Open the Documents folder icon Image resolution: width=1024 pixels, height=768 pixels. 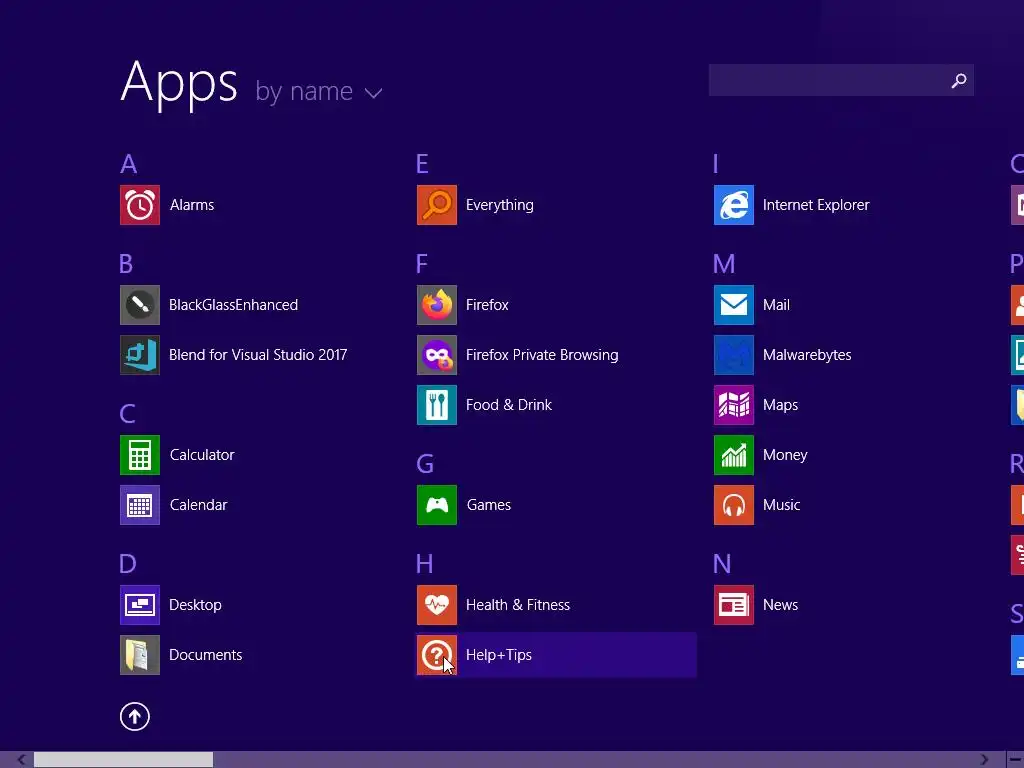140,655
